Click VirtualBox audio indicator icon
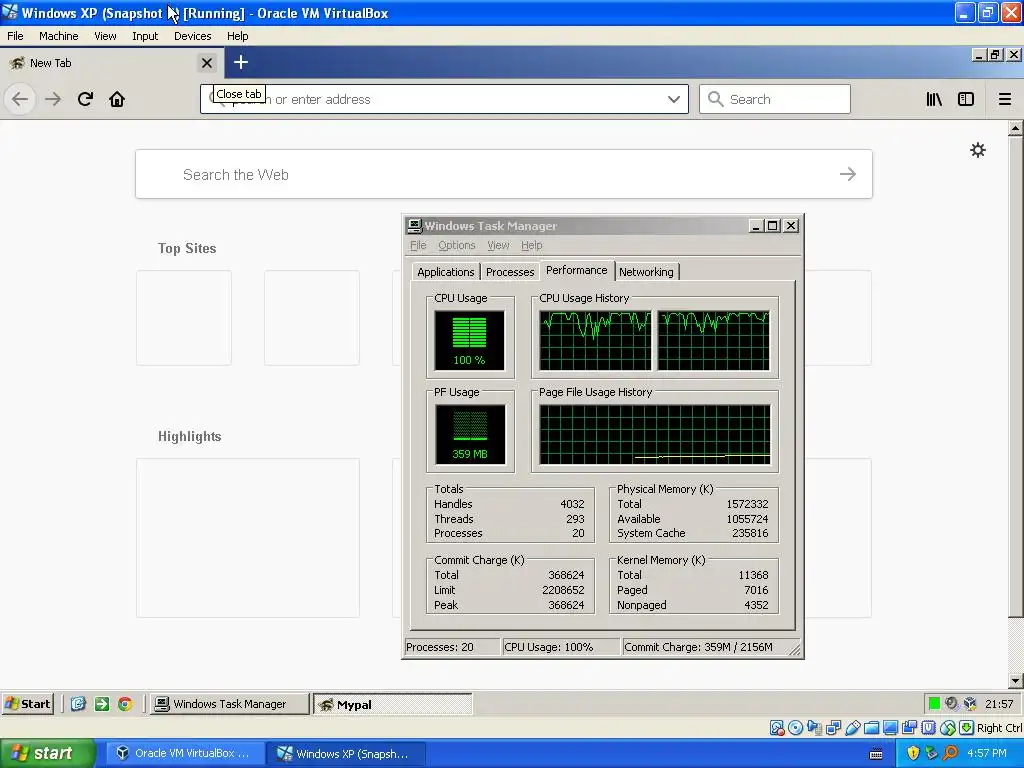Viewport: 1024px width, 768px height. pyautogui.click(x=814, y=728)
